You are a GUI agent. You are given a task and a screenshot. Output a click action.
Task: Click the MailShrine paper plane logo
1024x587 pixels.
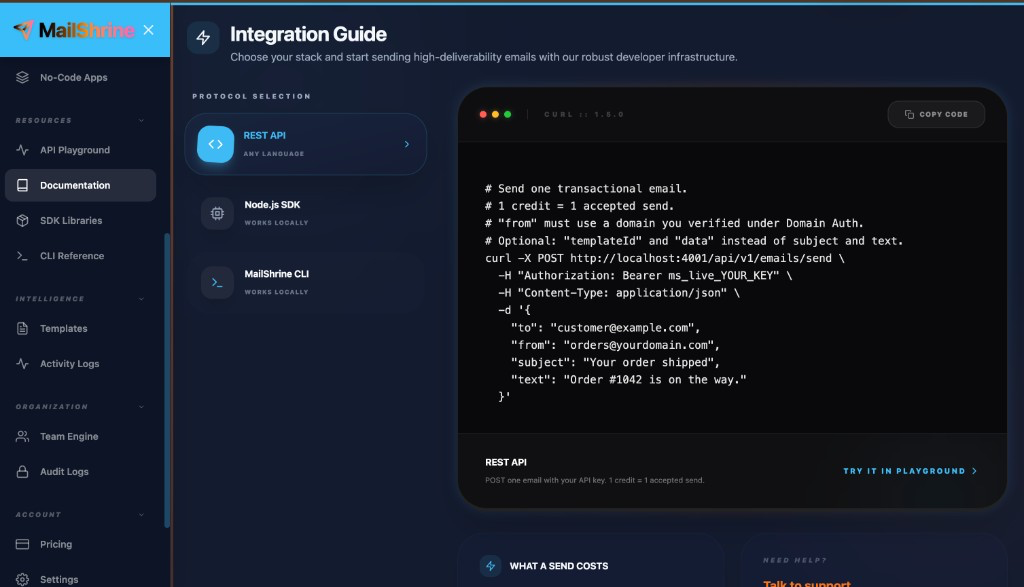pyautogui.click(x=23, y=29)
